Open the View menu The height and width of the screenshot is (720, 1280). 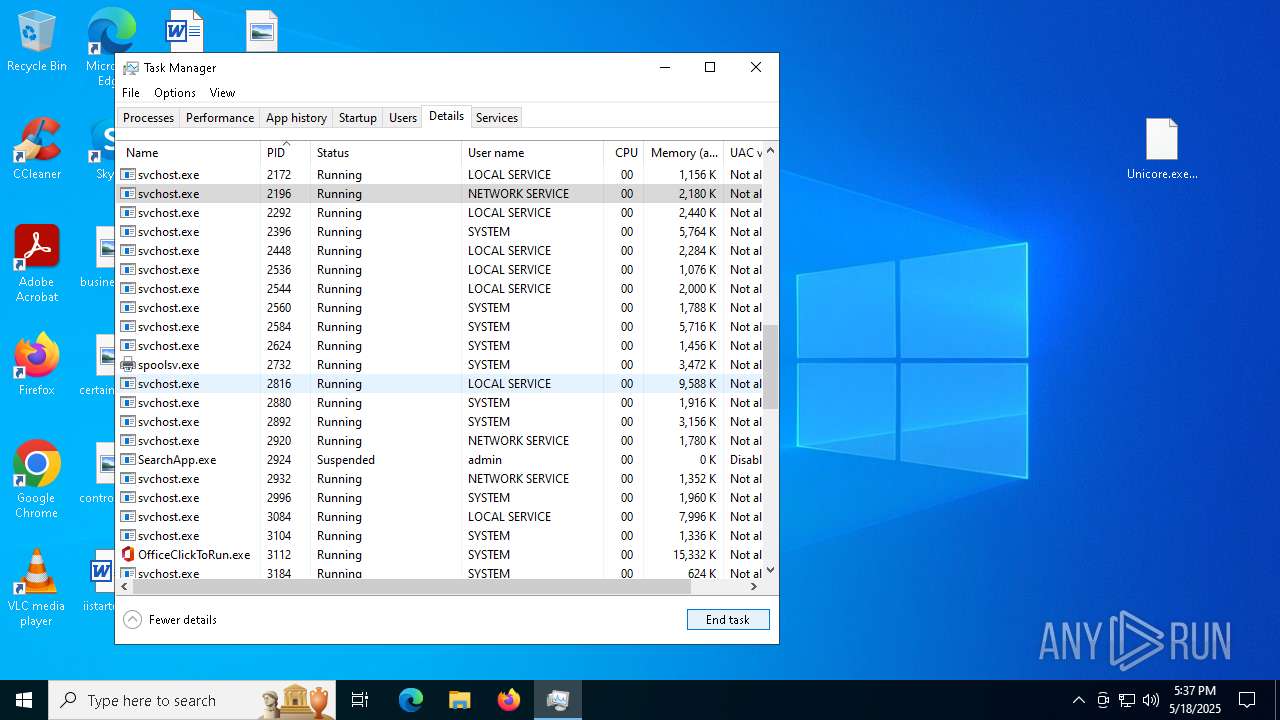click(222, 93)
